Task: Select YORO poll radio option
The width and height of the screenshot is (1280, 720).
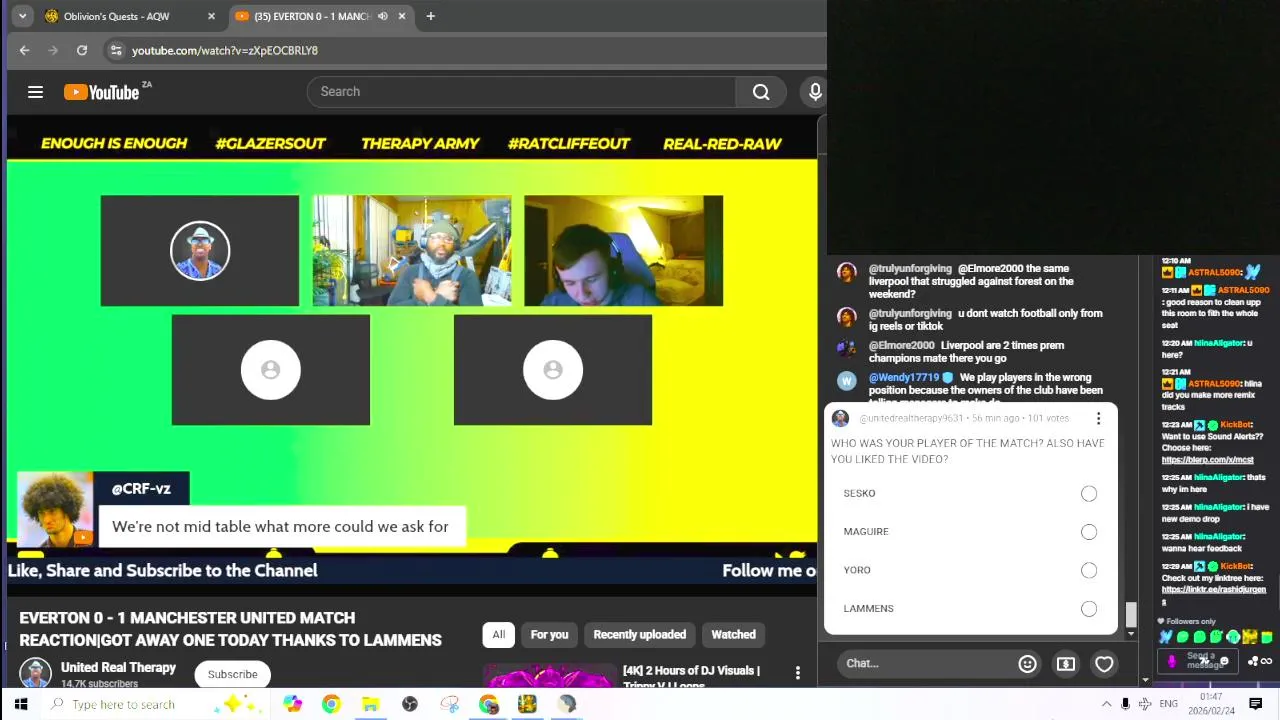Action: (1088, 570)
